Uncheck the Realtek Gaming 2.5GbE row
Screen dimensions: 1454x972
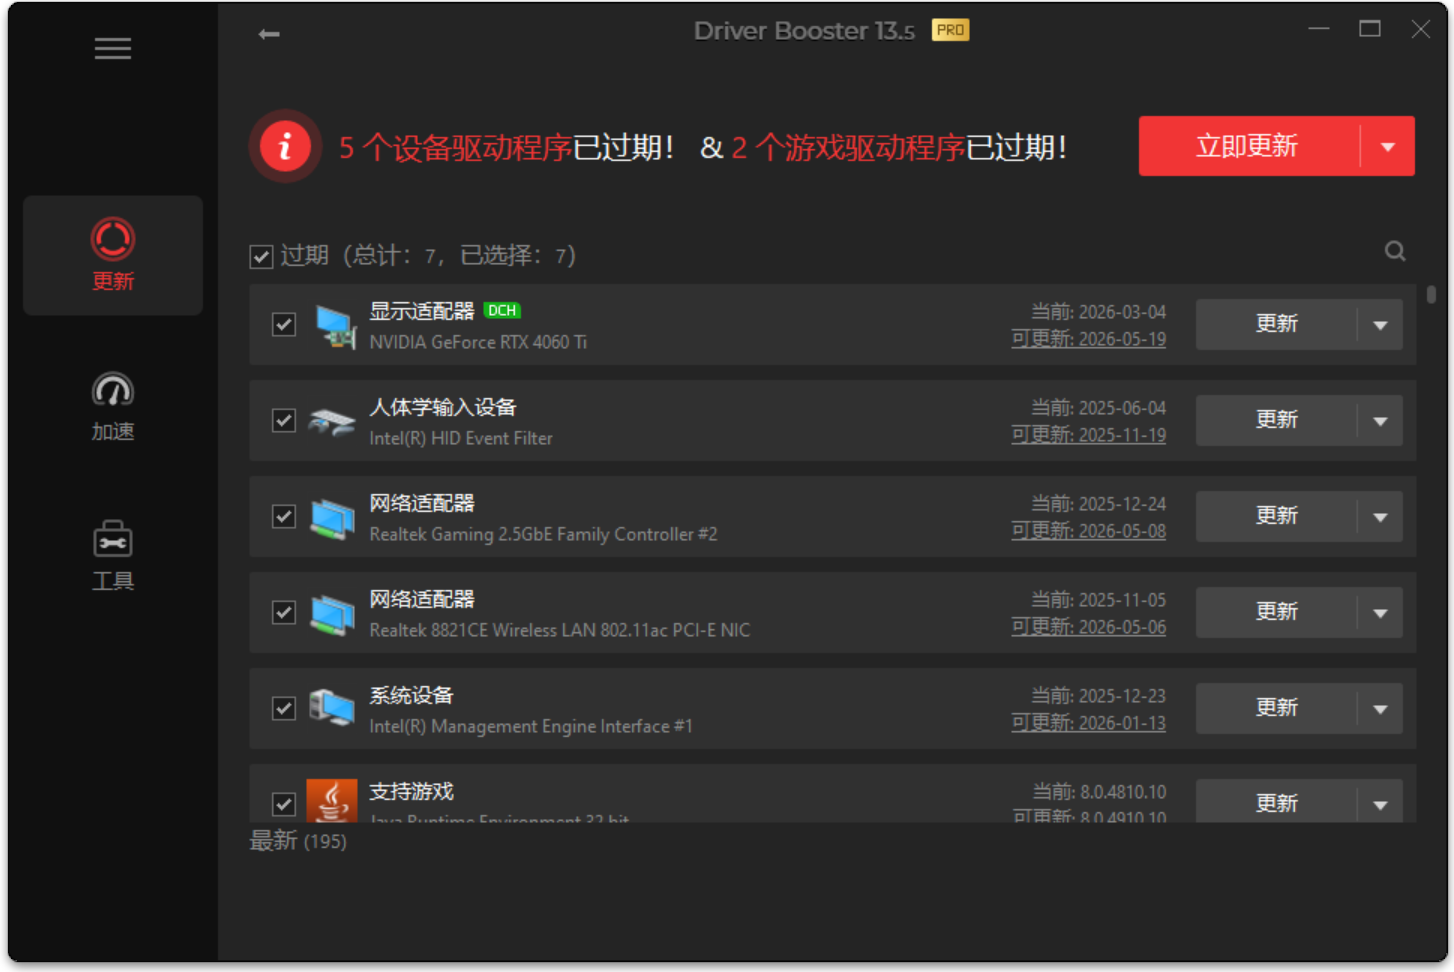pos(284,516)
